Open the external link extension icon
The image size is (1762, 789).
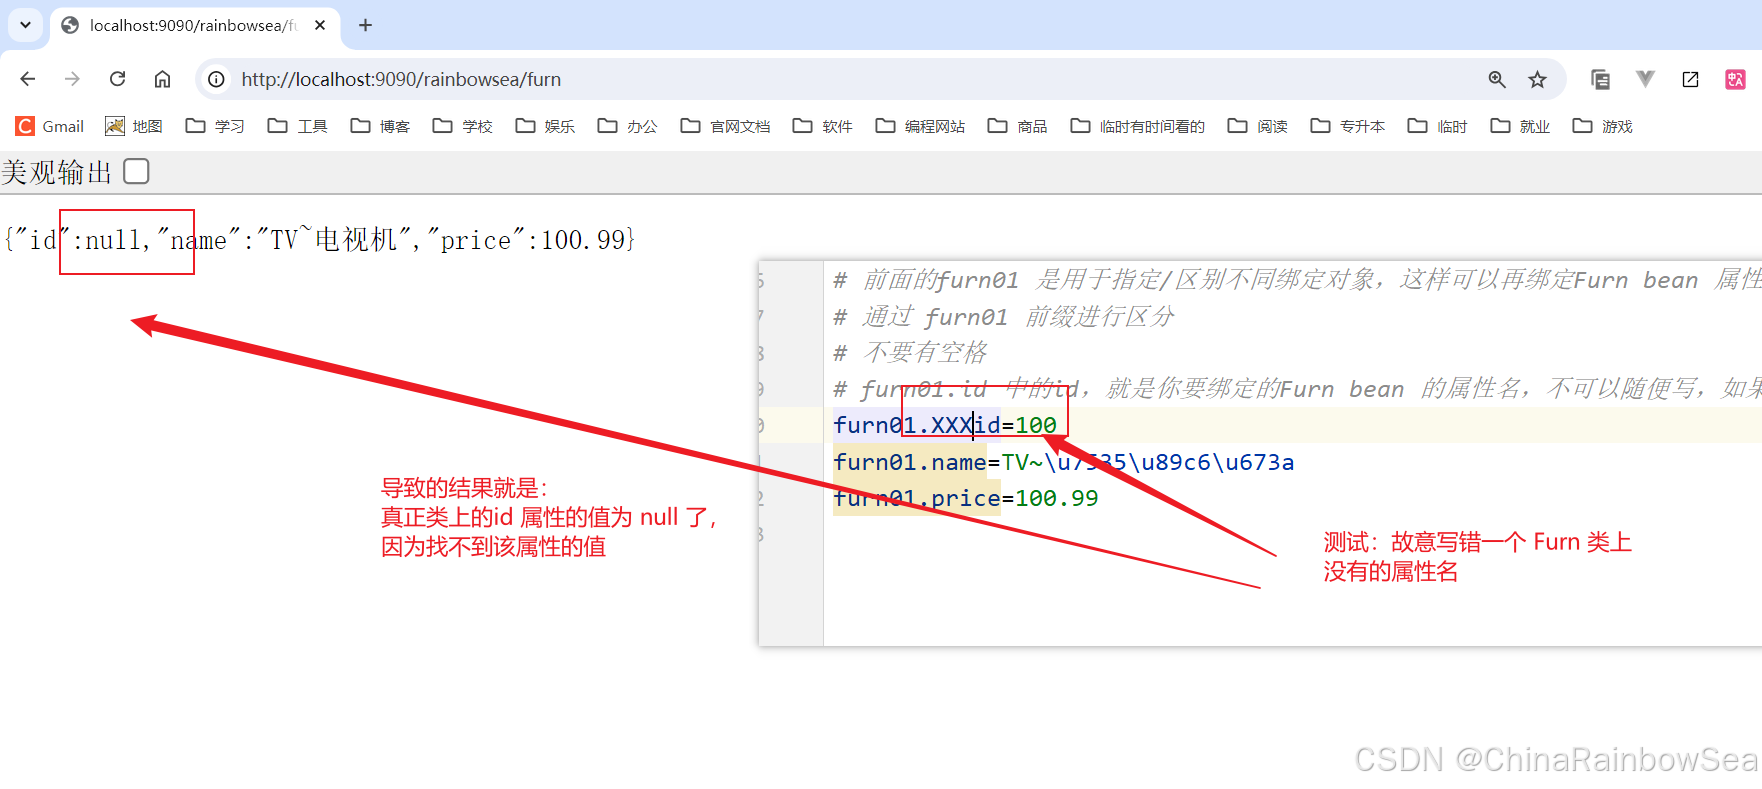pyautogui.click(x=1690, y=79)
